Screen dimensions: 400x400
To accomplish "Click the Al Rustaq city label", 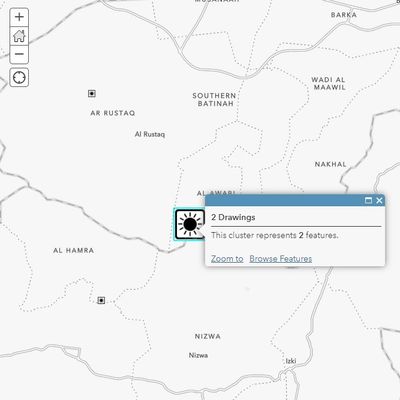I will coord(150,134).
